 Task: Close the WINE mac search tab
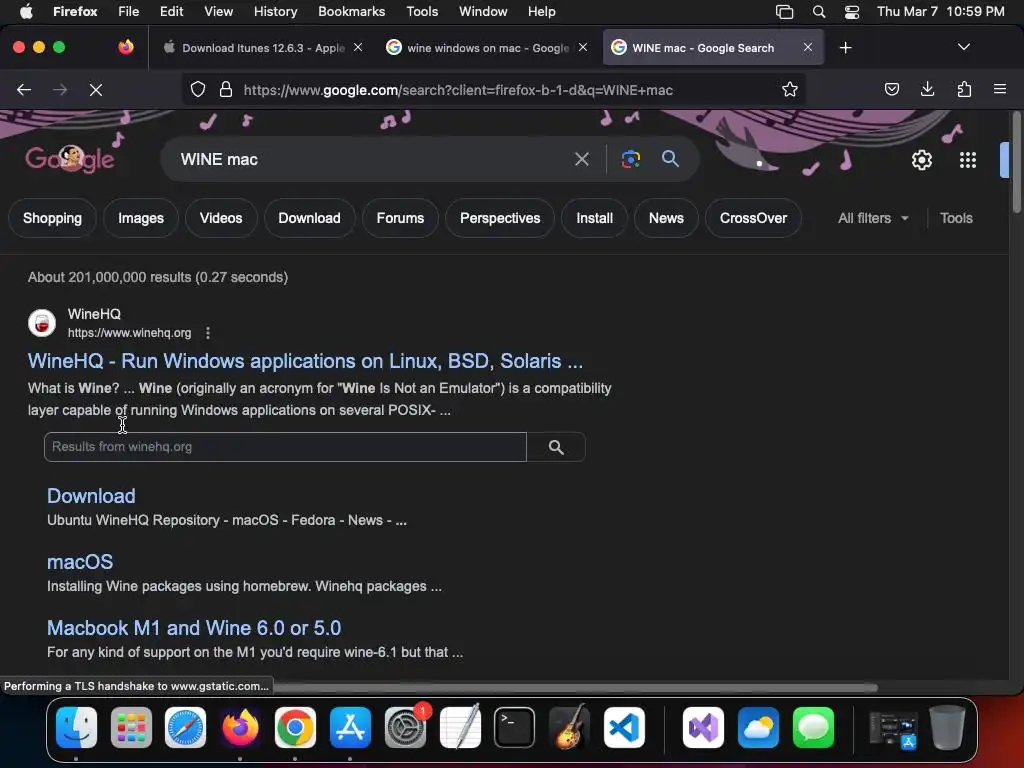808,47
